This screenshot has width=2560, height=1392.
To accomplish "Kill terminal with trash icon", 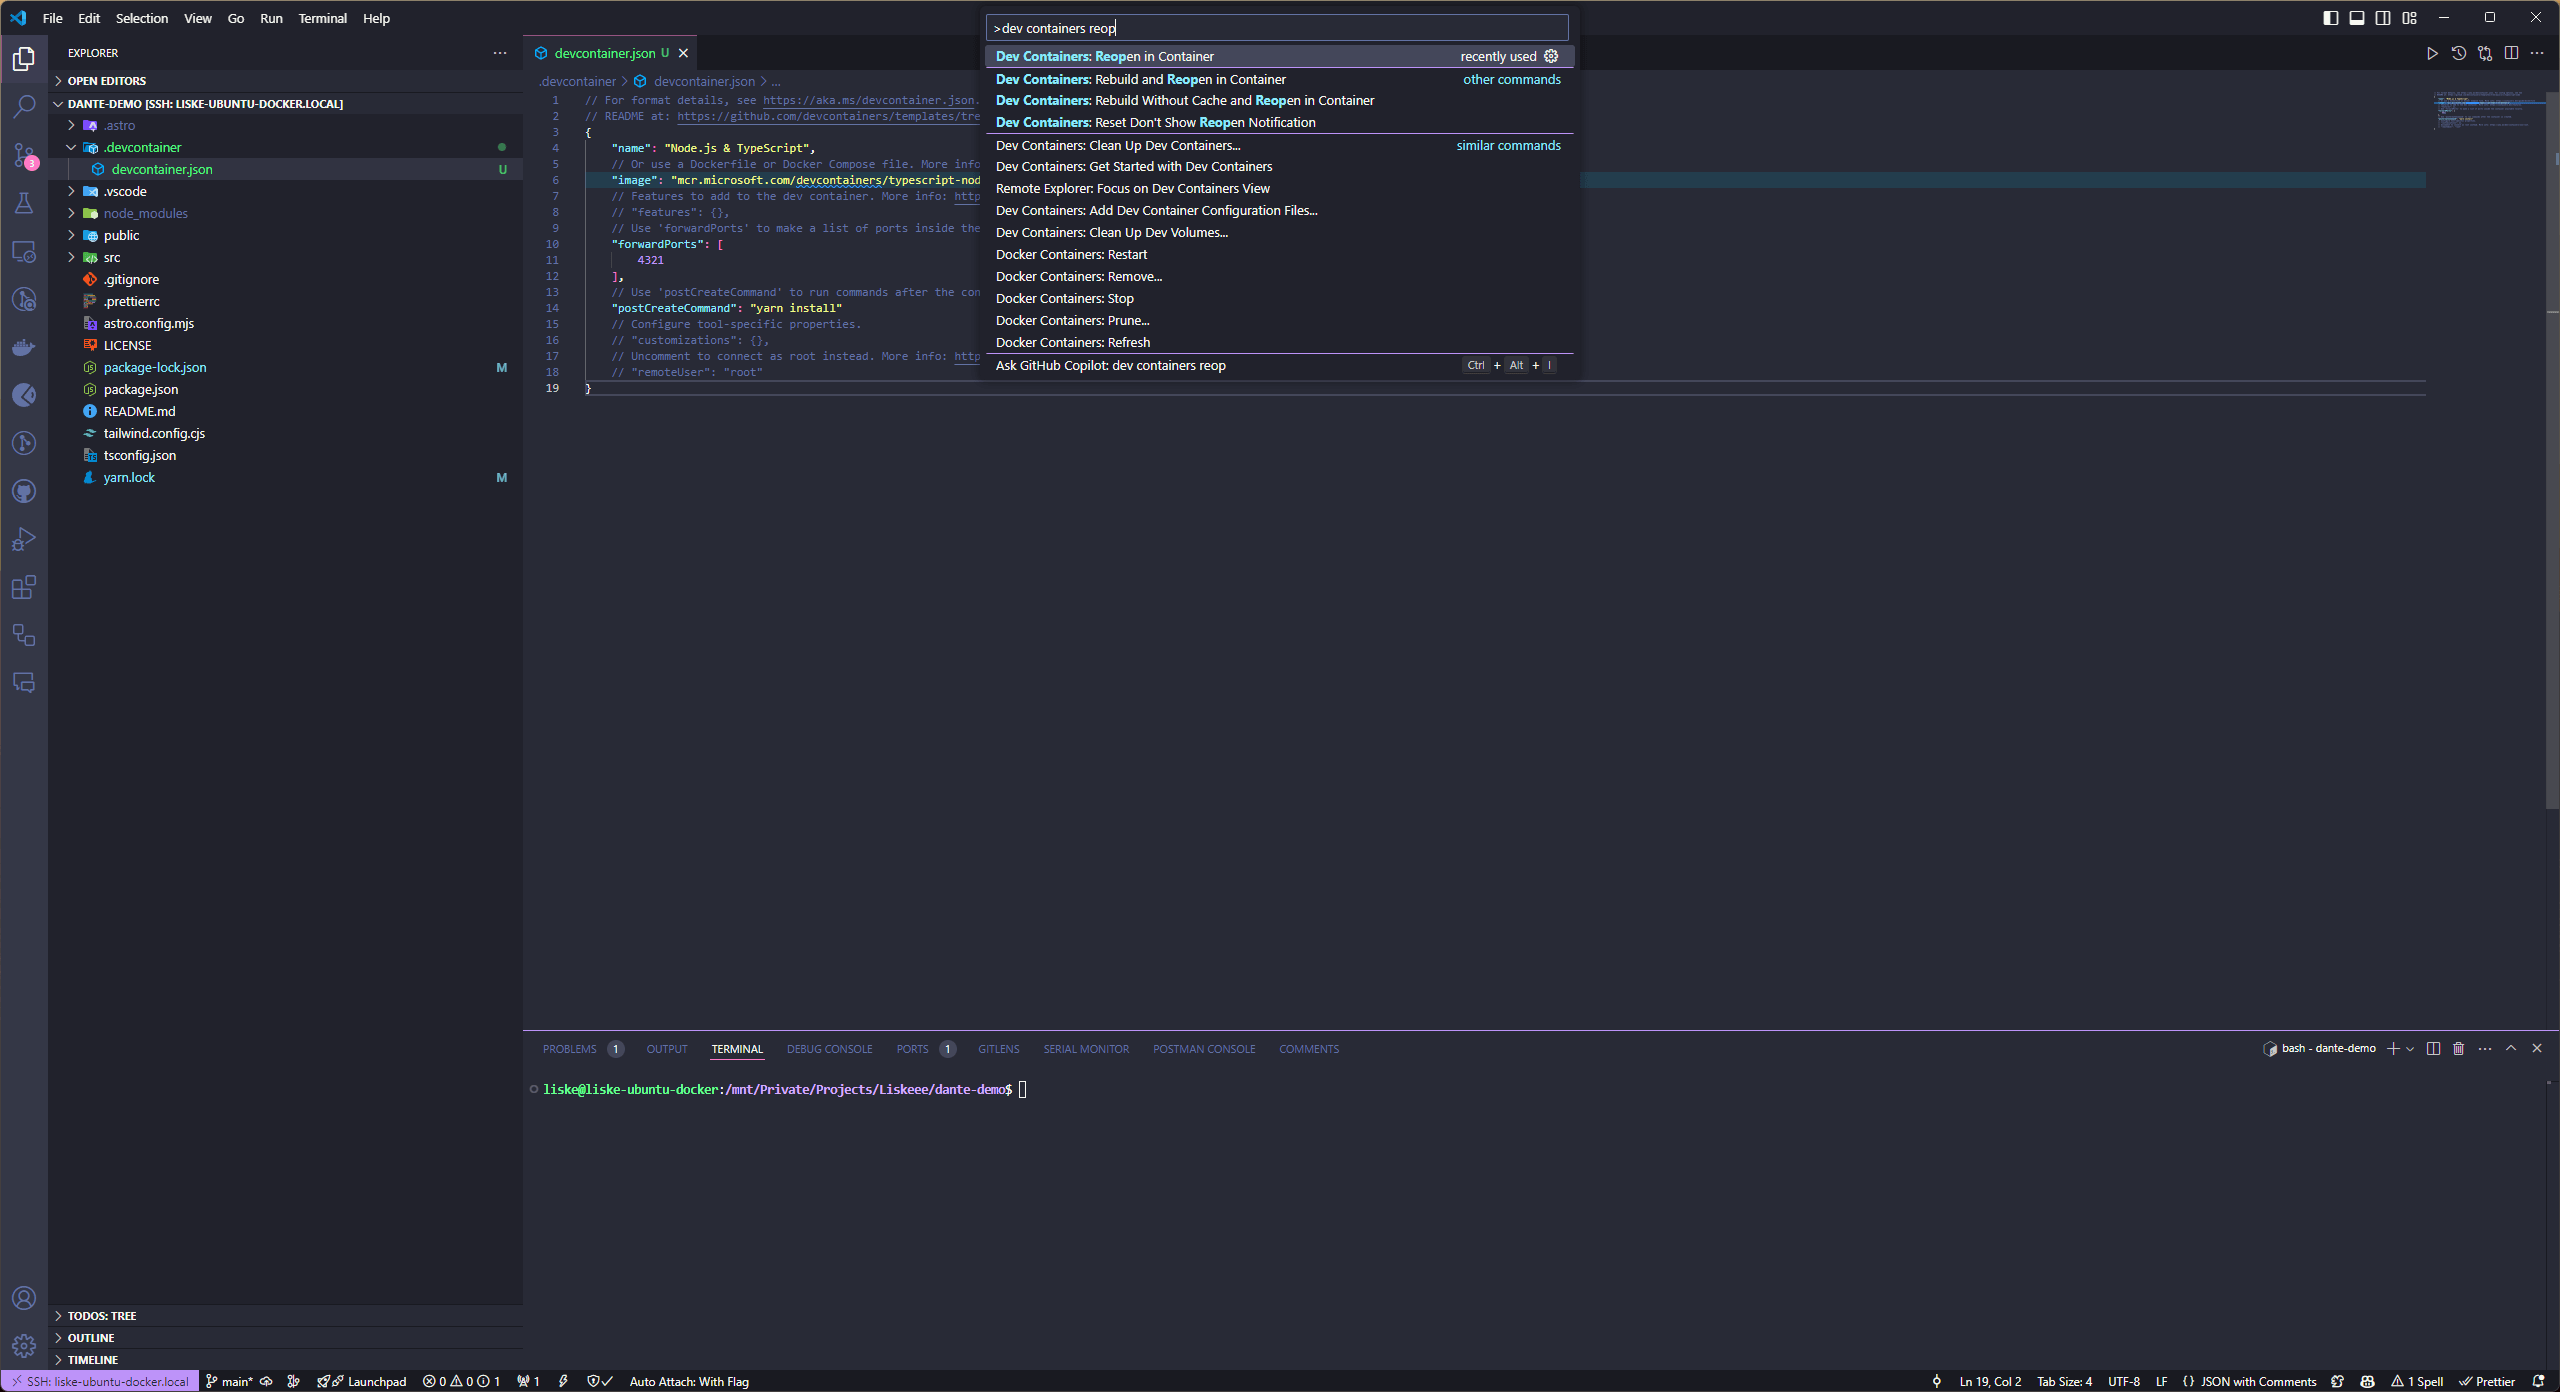I will click(x=2459, y=1048).
